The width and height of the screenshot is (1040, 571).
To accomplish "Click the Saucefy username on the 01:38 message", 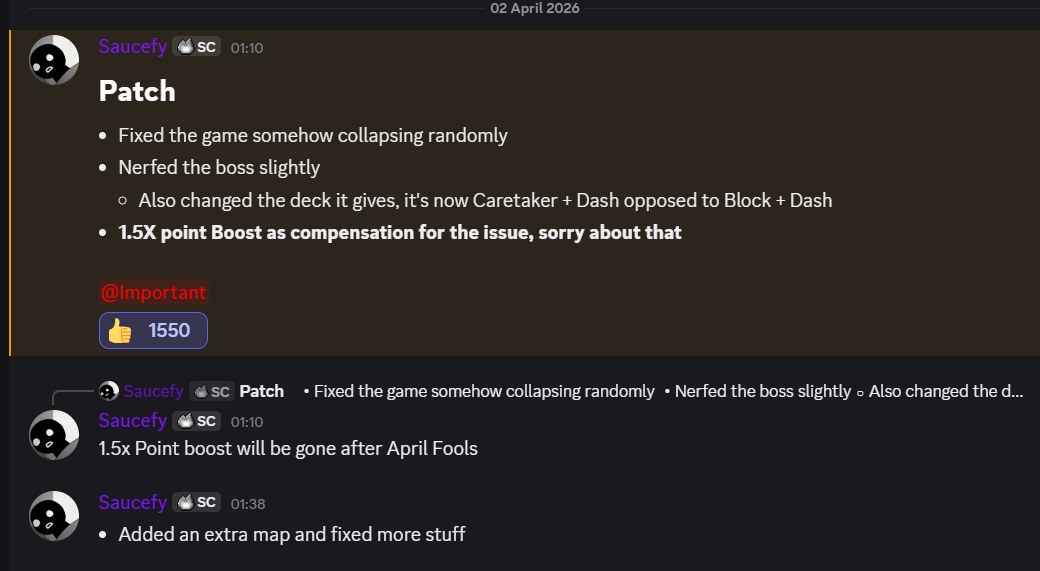I will (132, 503).
